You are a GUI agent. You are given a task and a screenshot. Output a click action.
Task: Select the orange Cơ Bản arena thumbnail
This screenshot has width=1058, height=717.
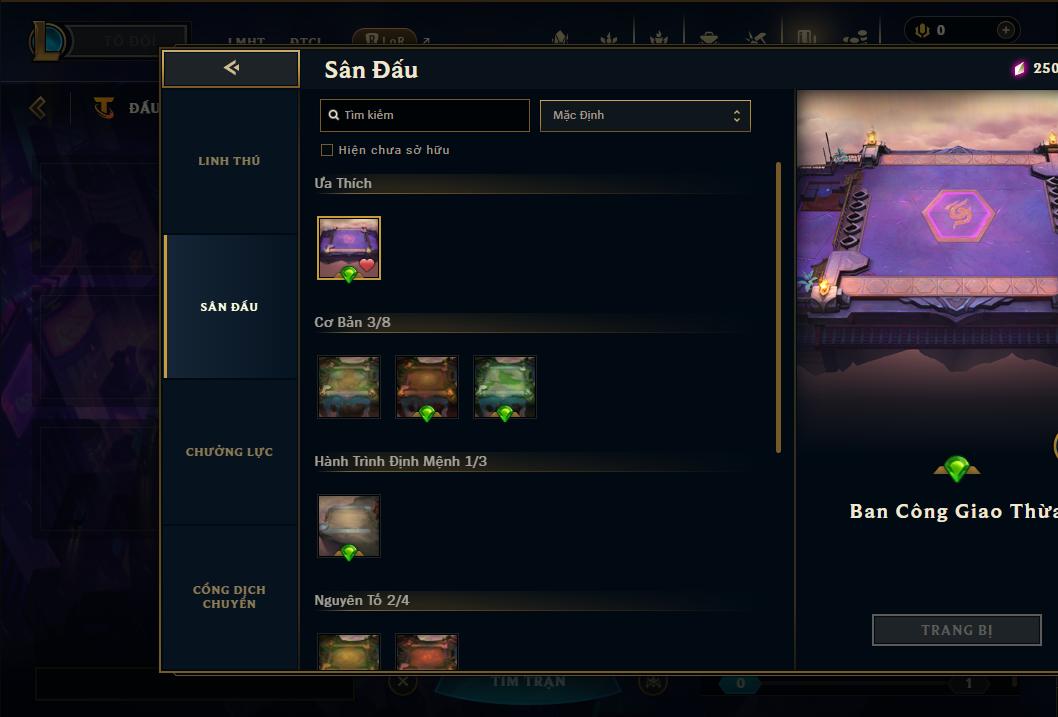click(x=426, y=387)
